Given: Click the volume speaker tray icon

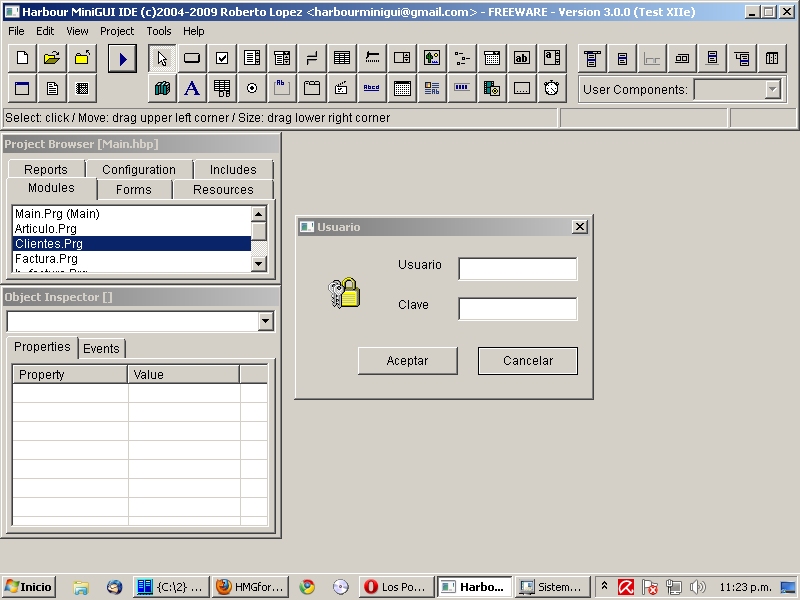Looking at the screenshot, I should click(697, 587).
